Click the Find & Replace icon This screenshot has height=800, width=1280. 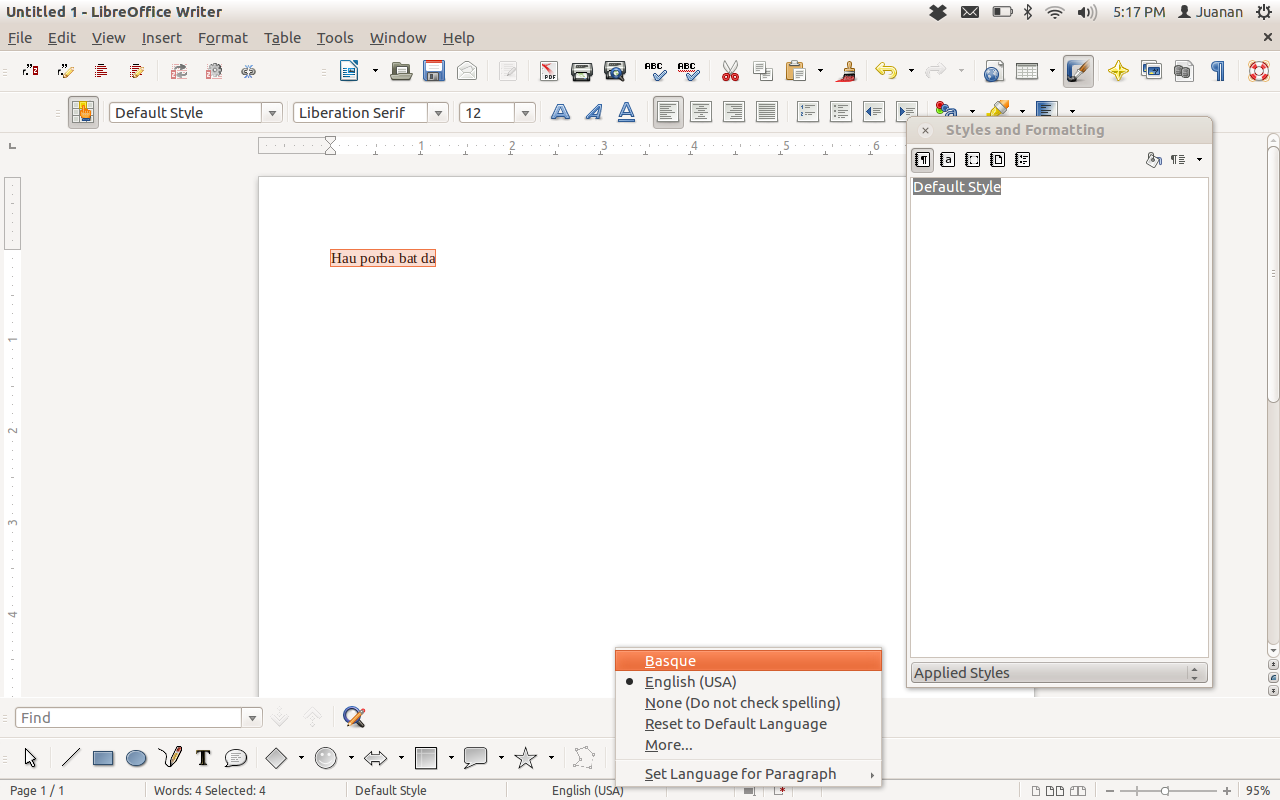click(353, 717)
